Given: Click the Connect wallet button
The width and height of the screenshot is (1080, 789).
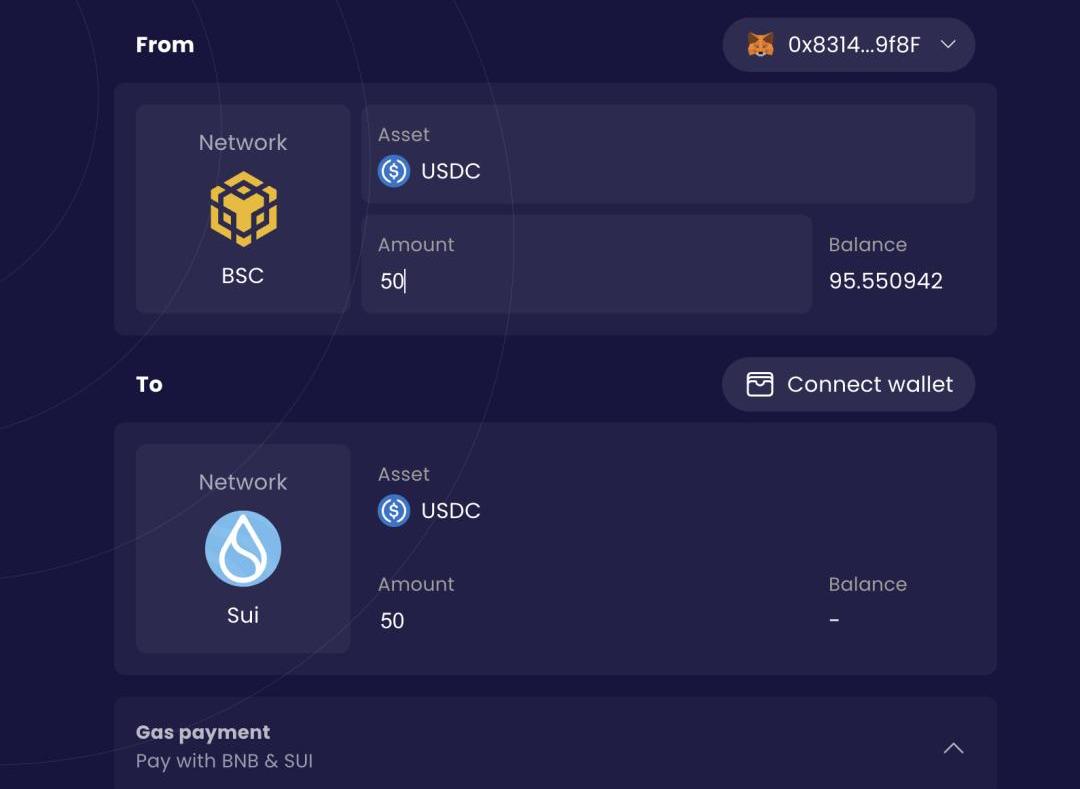Looking at the screenshot, I should 849,384.
